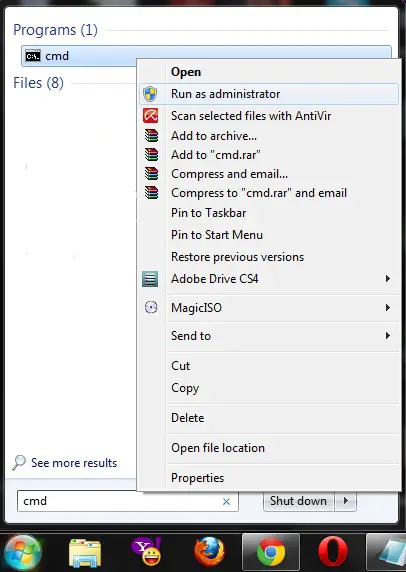Screen dimensions: 406x572
Task: Launch Yahoo Messenger taskbar icon
Action: [147, 552]
